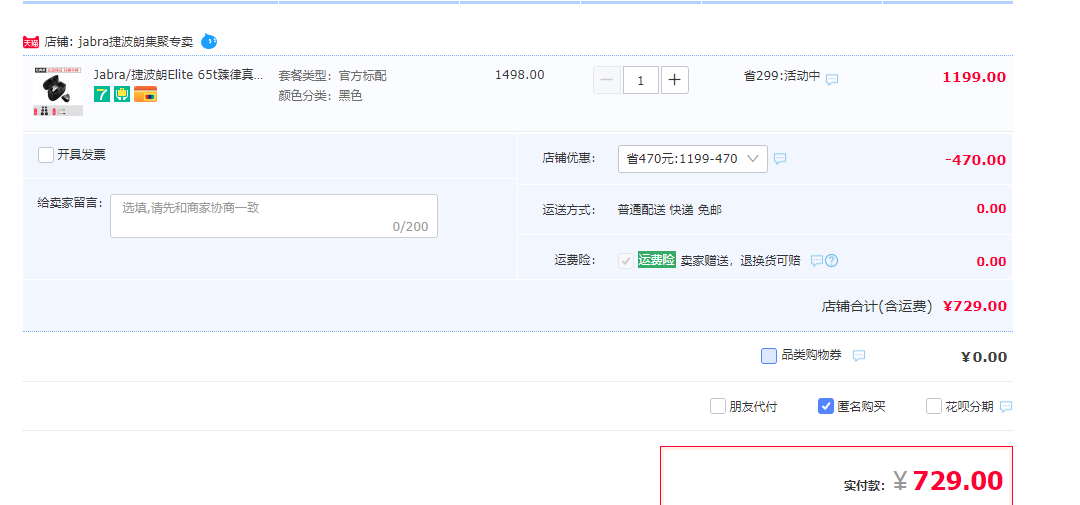The width and height of the screenshot is (1080, 505).
Task: Increase quantity with the plus button
Action: coord(674,80)
